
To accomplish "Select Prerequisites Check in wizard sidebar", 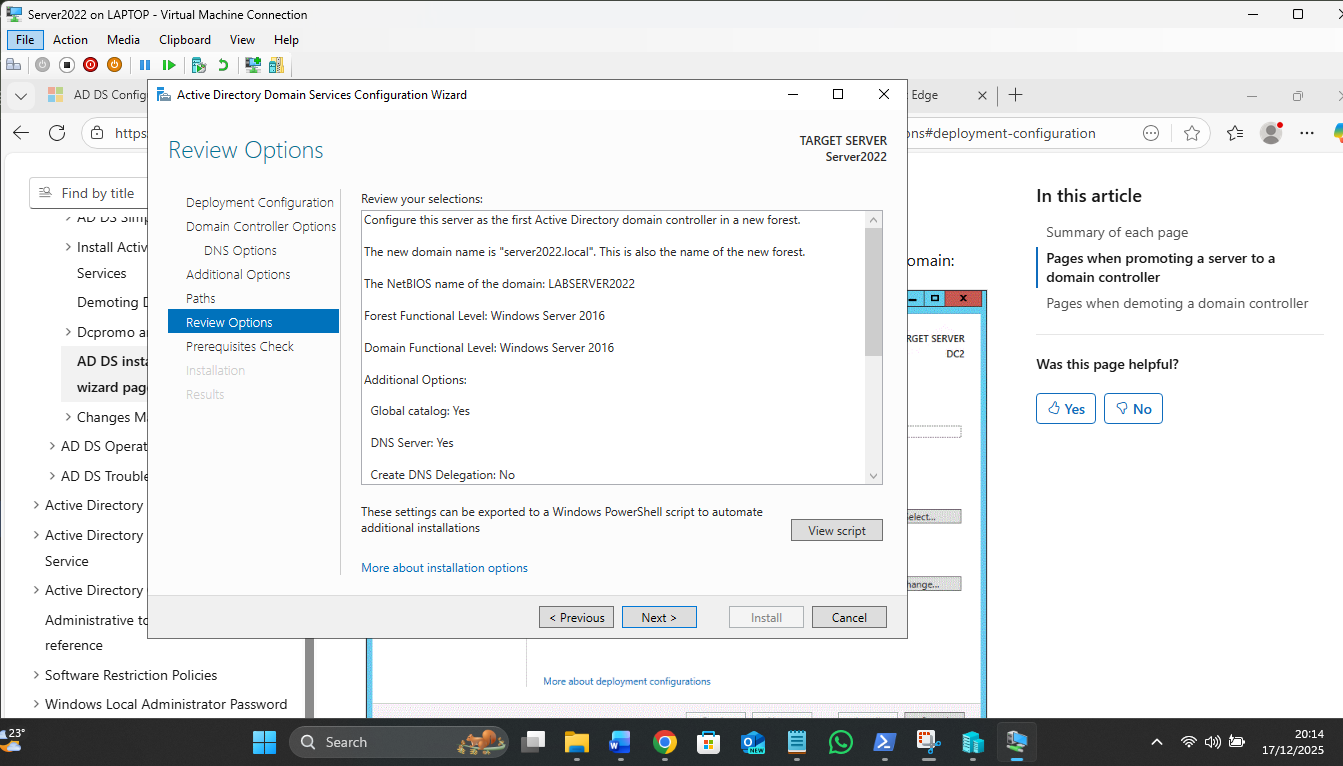I will click(240, 346).
